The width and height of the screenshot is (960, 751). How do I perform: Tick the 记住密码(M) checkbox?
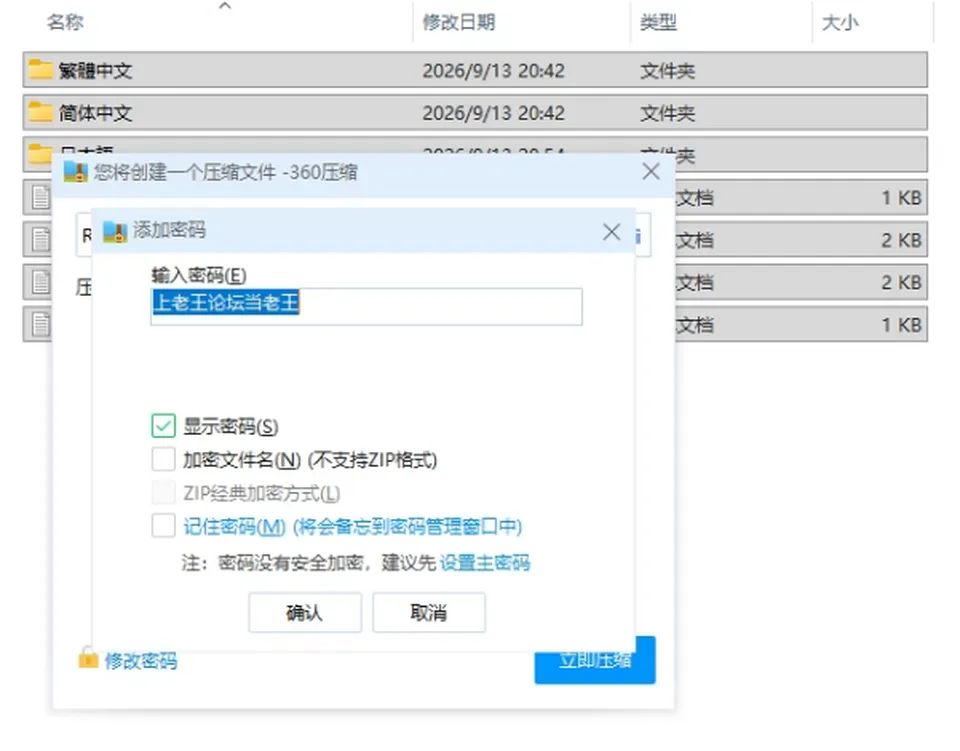tap(163, 526)
